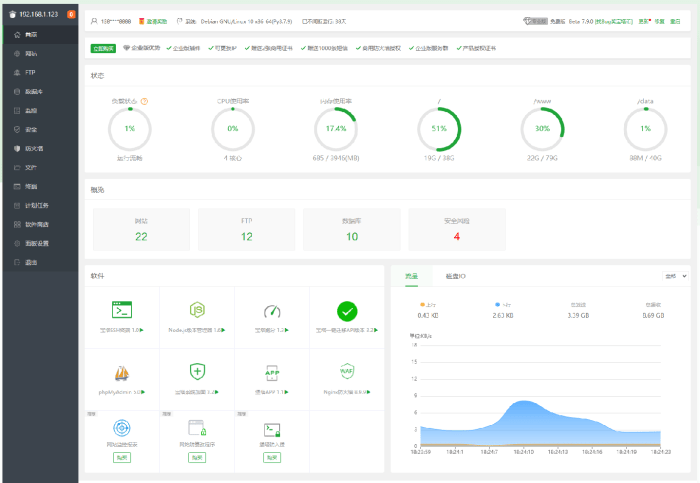The height and width of the screenshot is (483, 700).
Task: Expand the network interface dropdown in traffic panel
Action: pos(676,275)
